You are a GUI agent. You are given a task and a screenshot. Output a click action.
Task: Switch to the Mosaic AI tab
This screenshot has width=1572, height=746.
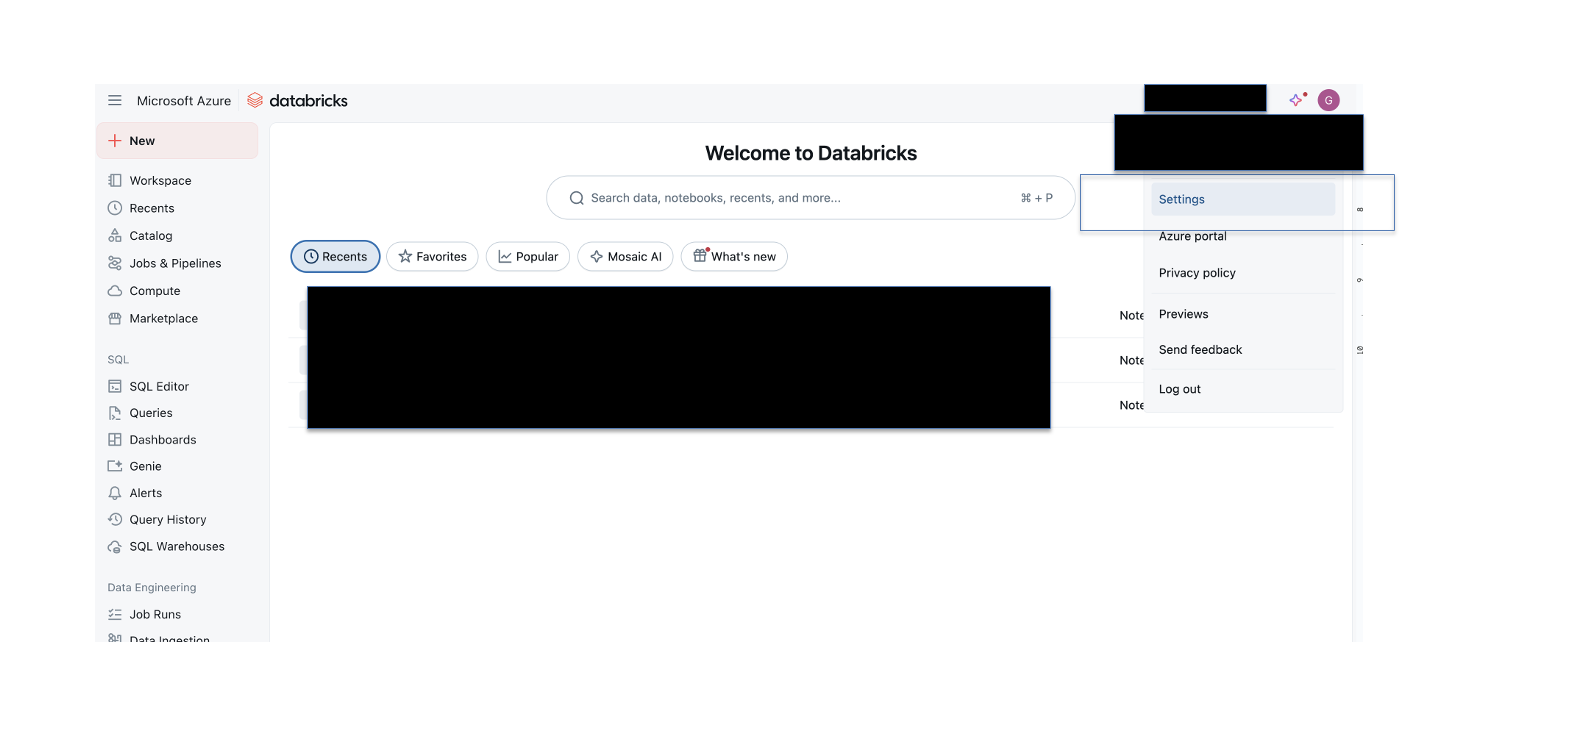(625, 257)
